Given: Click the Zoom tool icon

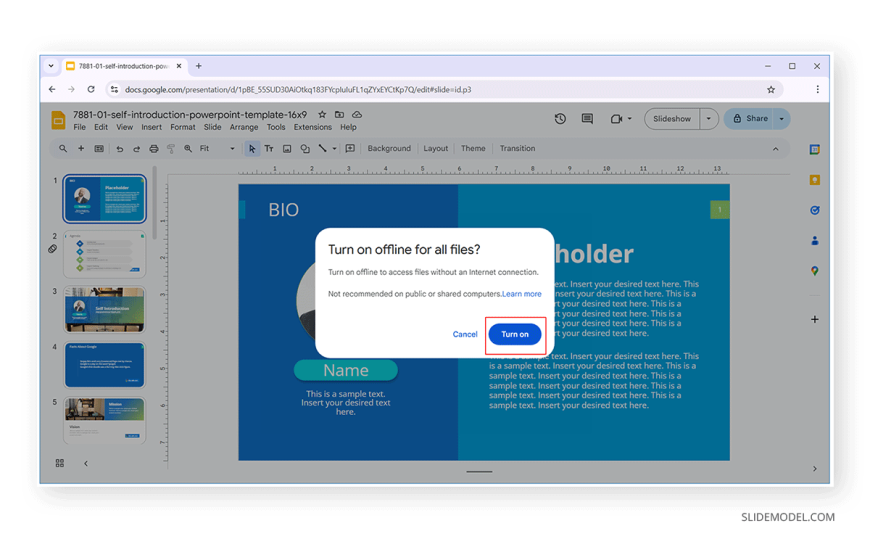Looking at the screenshot, I should pos(188,149).
